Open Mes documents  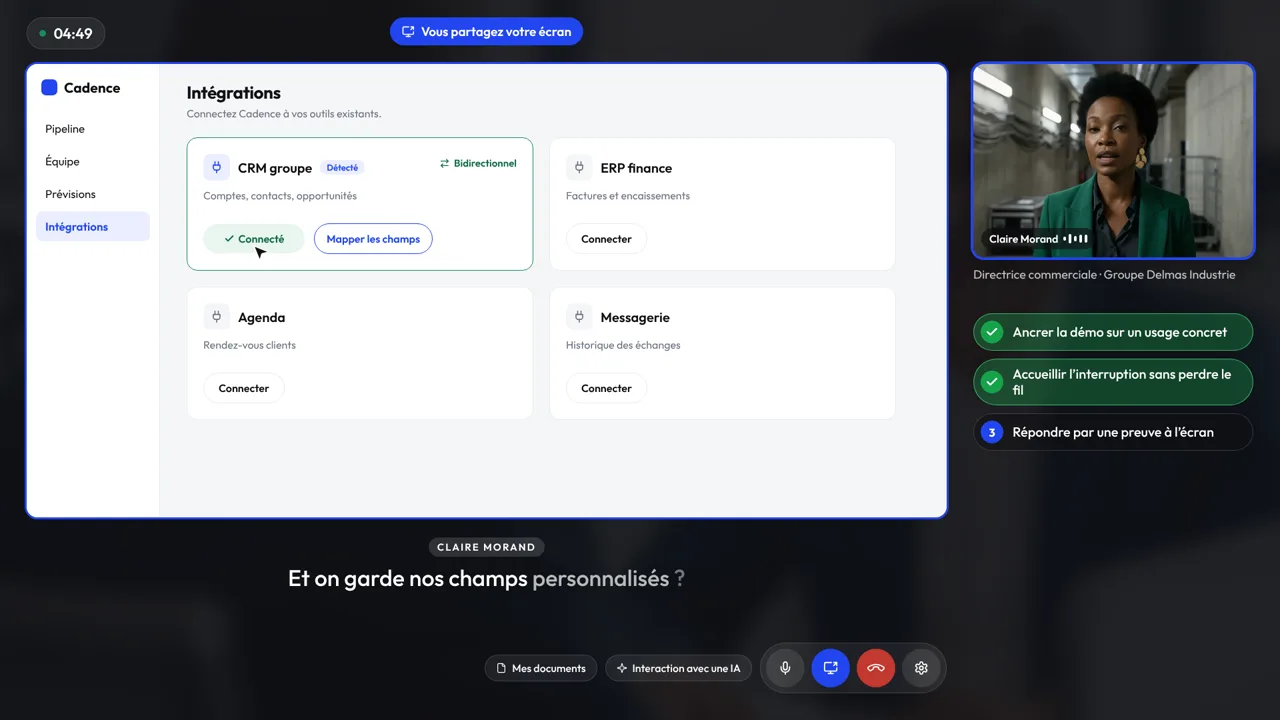pos(541,668)
